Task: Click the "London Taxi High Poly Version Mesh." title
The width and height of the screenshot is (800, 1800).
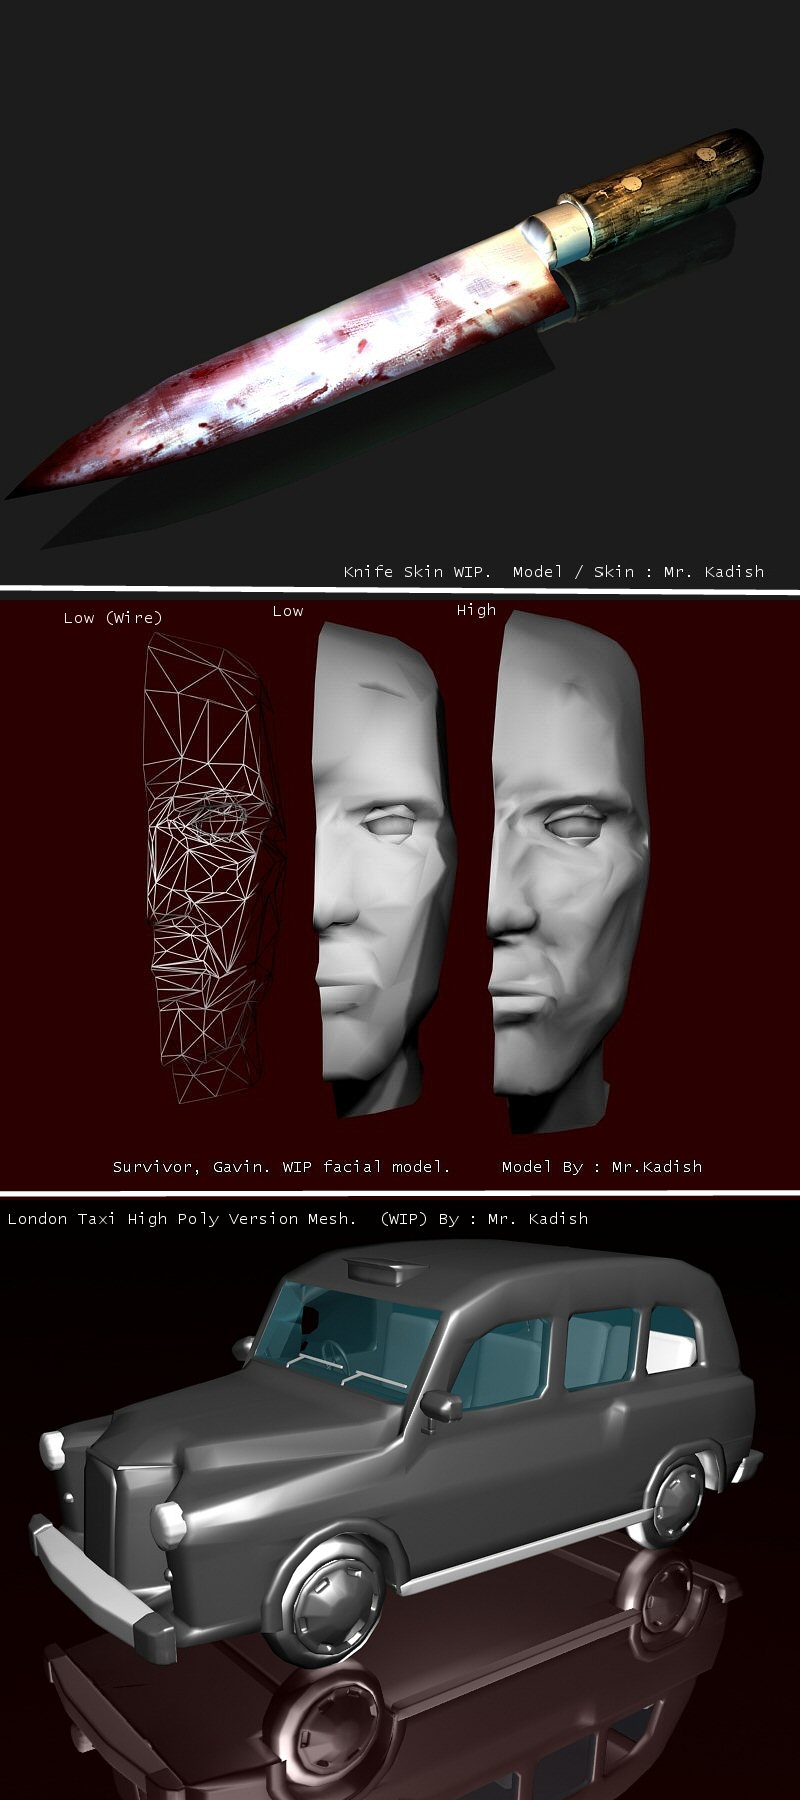Action: click(x=182, y=1219)
